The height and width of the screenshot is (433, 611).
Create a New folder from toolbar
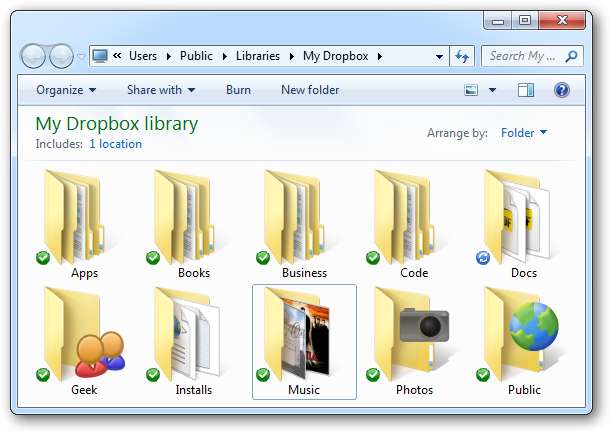pyautogui.click(x=310, y=90)
